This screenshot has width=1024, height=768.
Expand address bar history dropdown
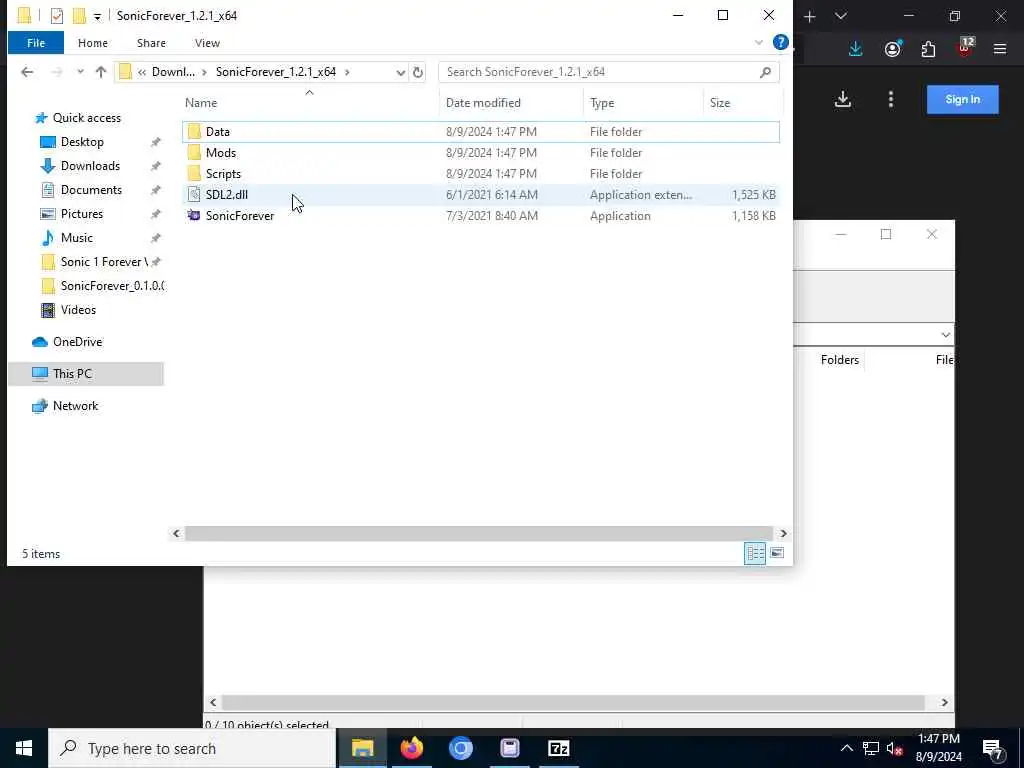click(400, 72)
